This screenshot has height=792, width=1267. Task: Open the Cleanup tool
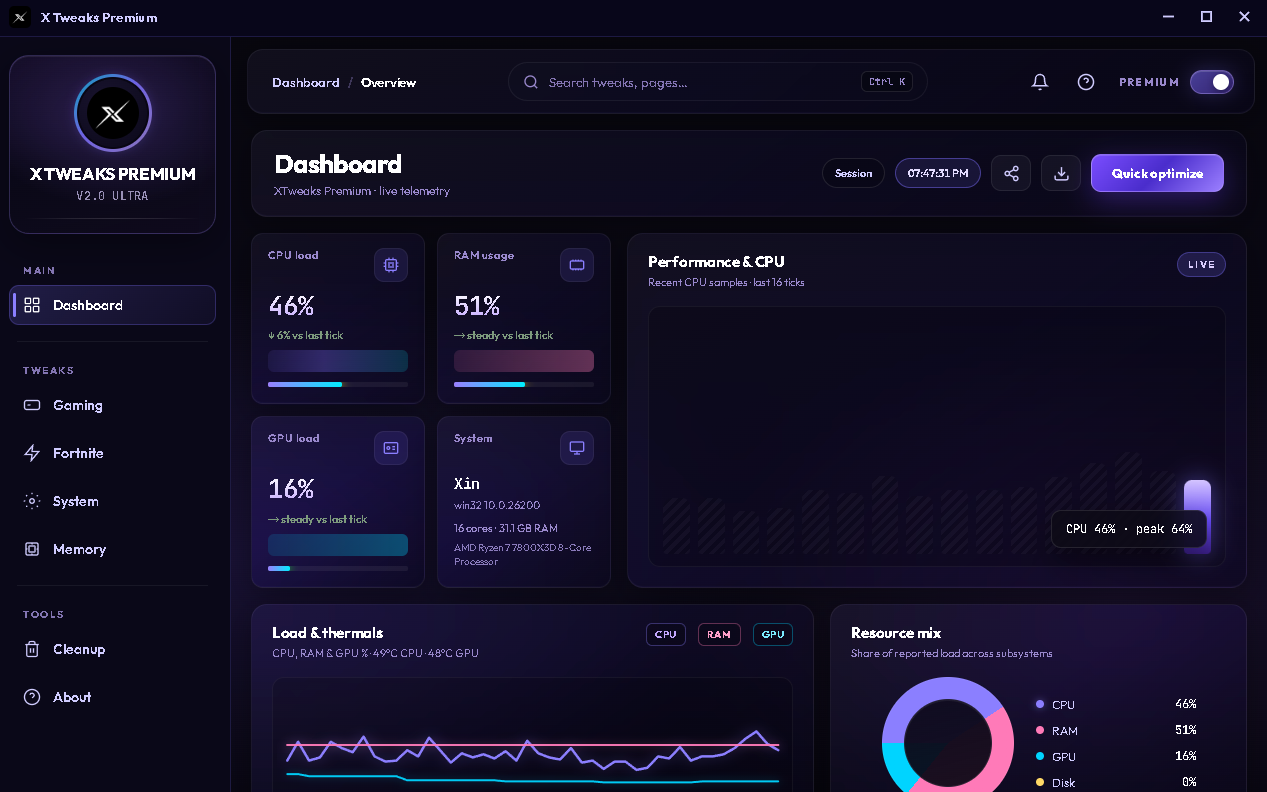coord(113,649)
